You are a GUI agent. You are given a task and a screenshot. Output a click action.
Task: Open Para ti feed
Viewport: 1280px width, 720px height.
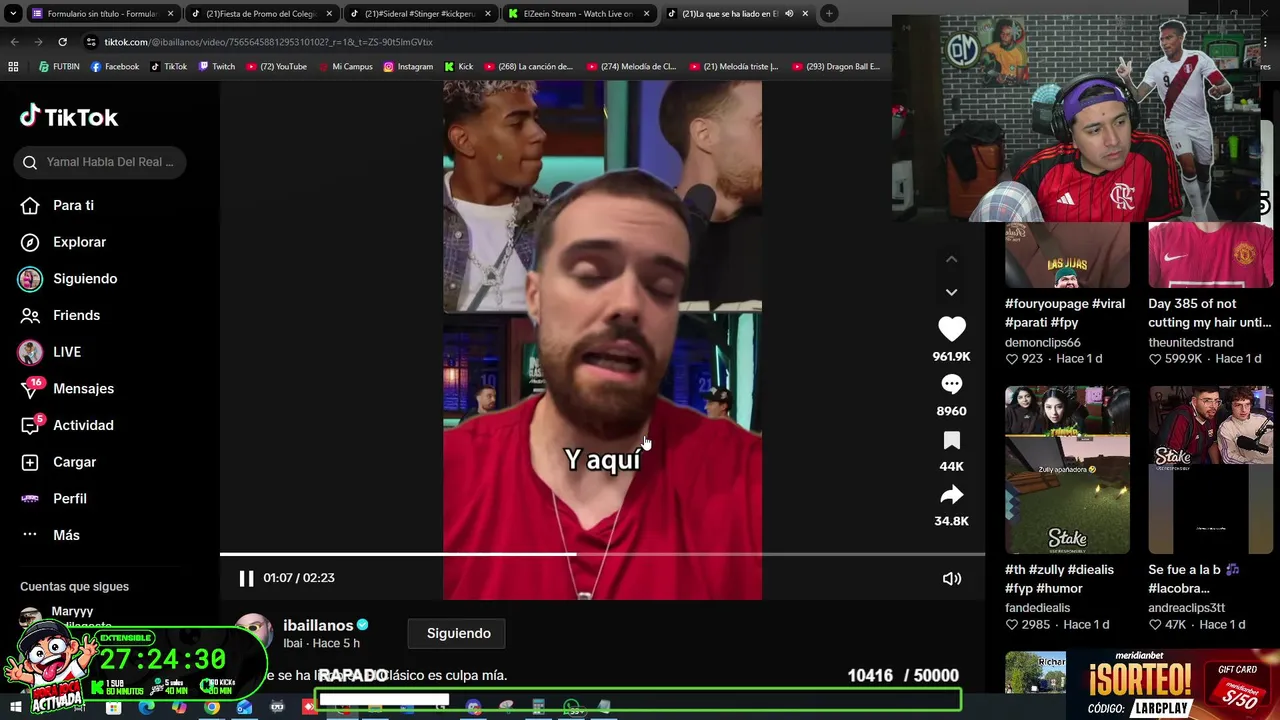(x=73, y=205)
